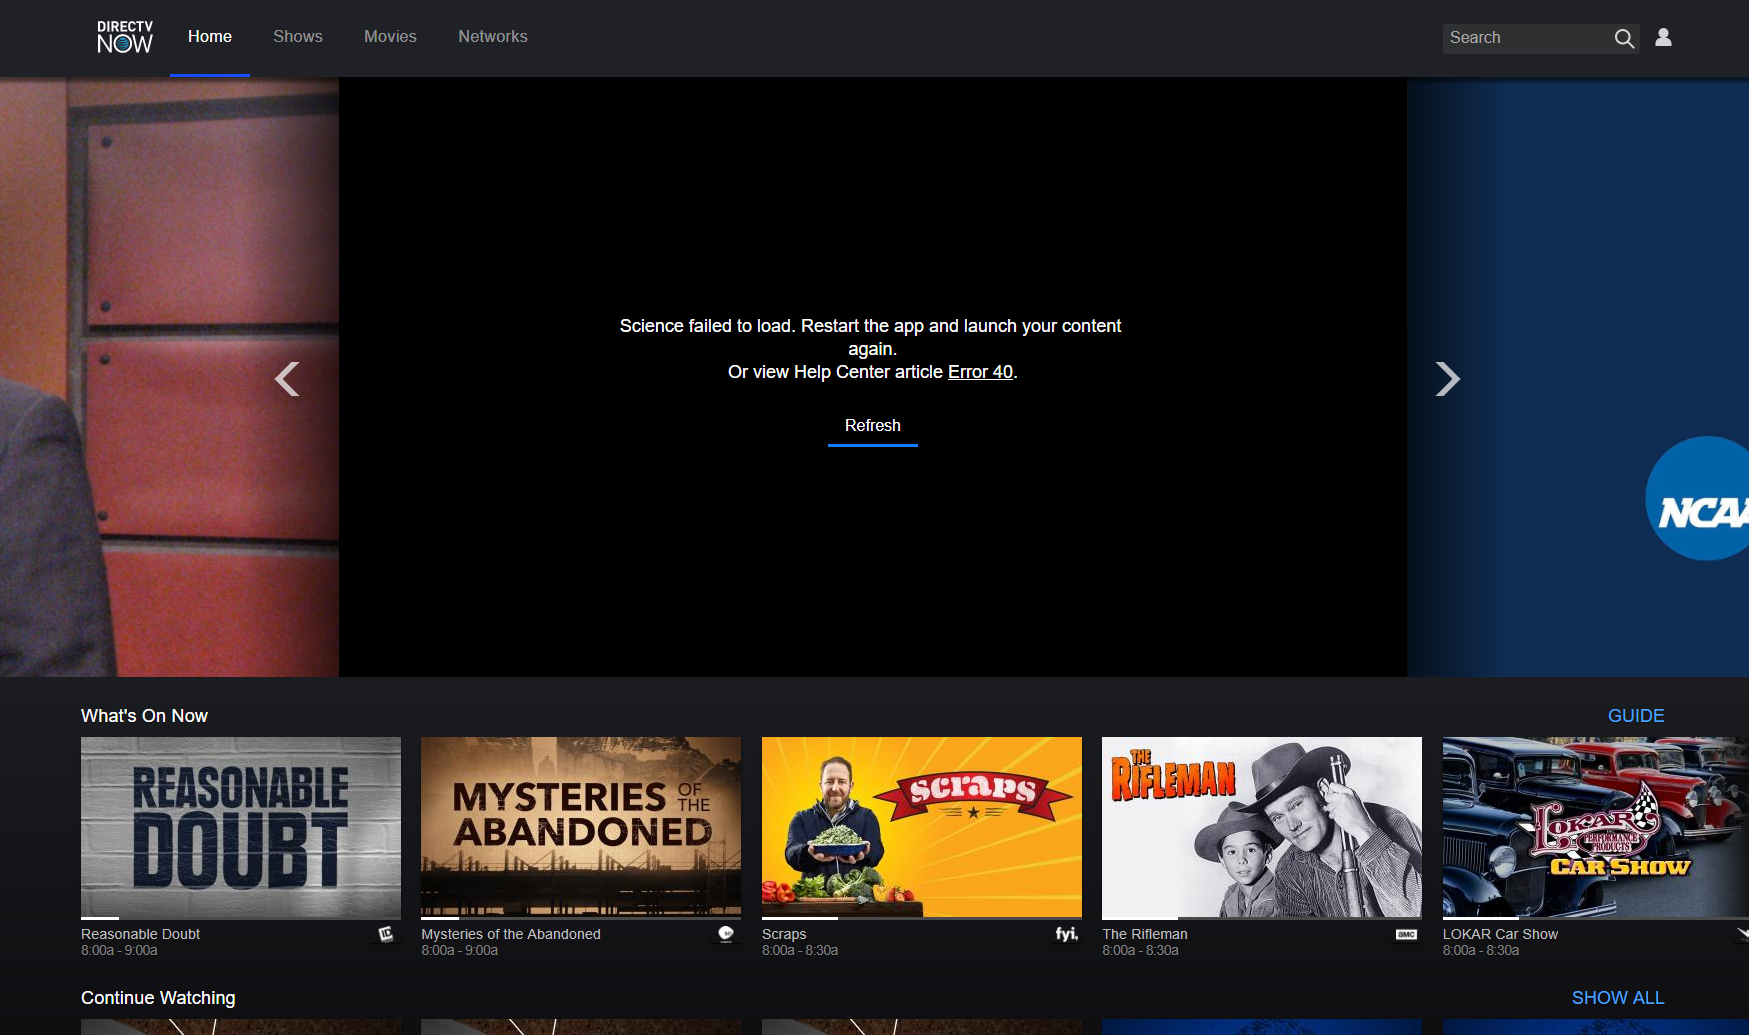Viewport: 1749px width, 1035px height.
Task: Click the ID network badge on Reasonable Doubt
Action: [x=385, y=932]
